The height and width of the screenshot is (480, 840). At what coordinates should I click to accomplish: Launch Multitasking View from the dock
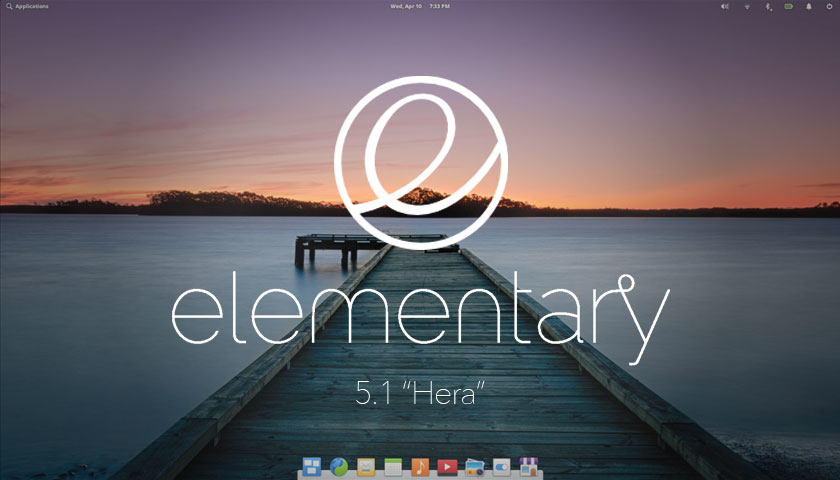click(x=311, y=467)
